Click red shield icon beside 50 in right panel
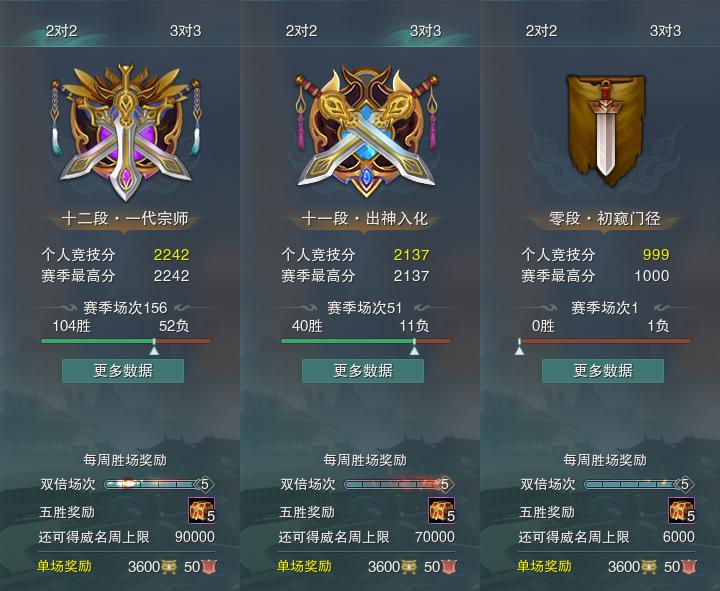720x591 pixels. pyautogui.click(x=689, y=567)
